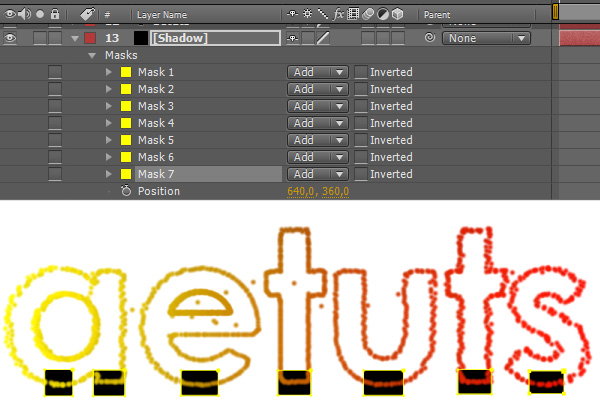Click the Shadow layer name field
The image size is (600, 400).
215,38
